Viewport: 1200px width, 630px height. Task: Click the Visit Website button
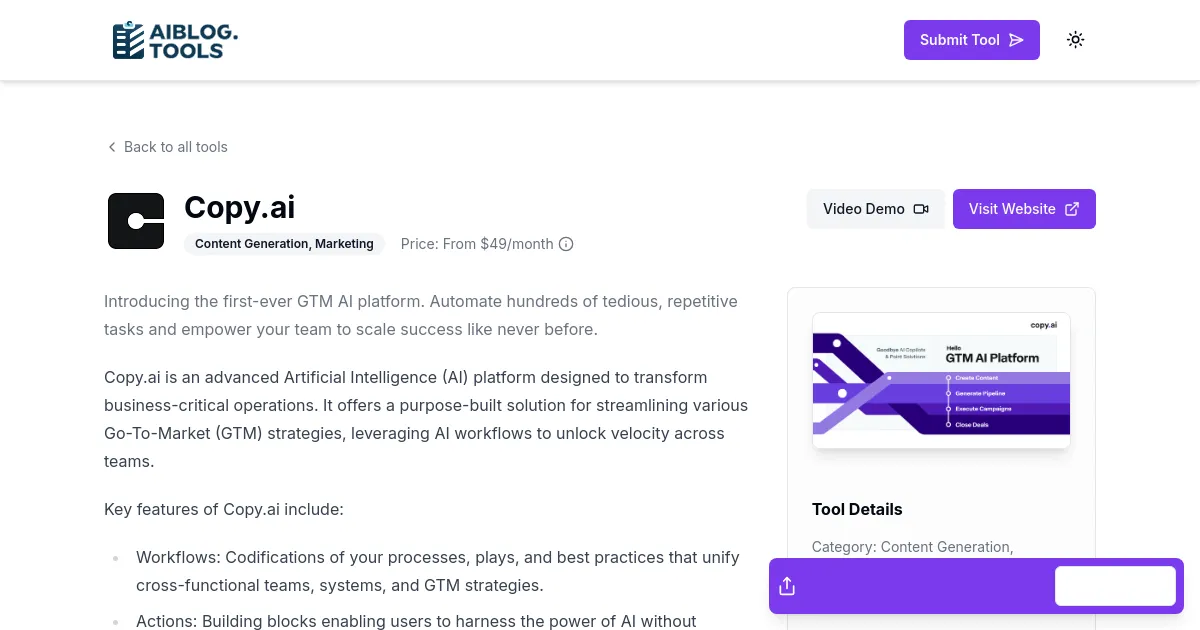(1023, 209)
